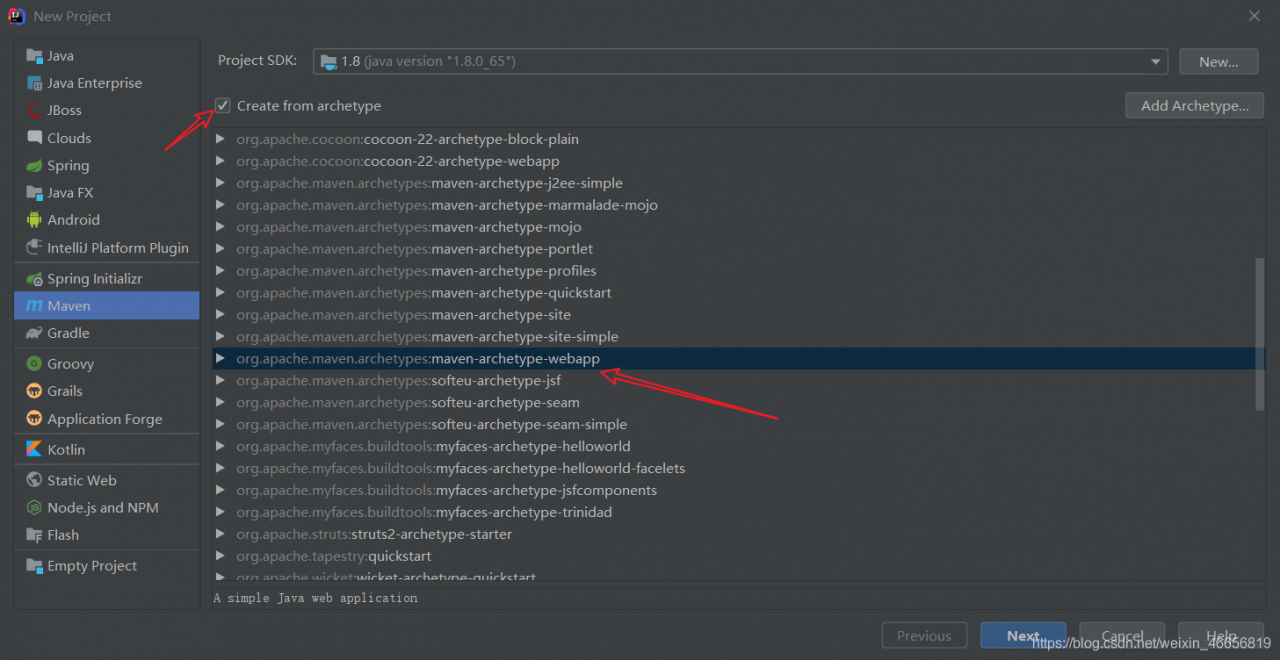The width and height of the screenshot is (1280, 660).
Task: Select maven-archetype-portlet row
Action: coord(738,249)
